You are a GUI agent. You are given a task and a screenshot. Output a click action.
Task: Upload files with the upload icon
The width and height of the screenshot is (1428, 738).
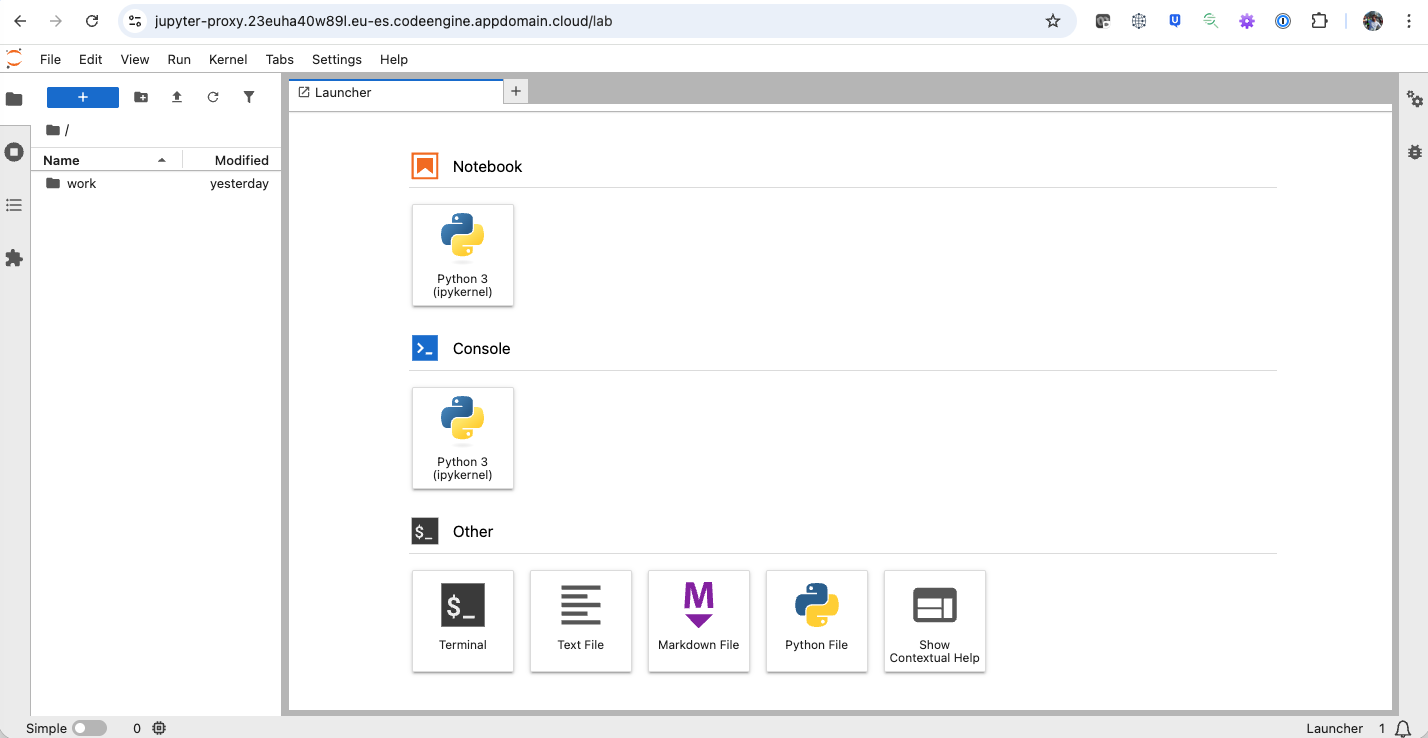click(177, 97)
